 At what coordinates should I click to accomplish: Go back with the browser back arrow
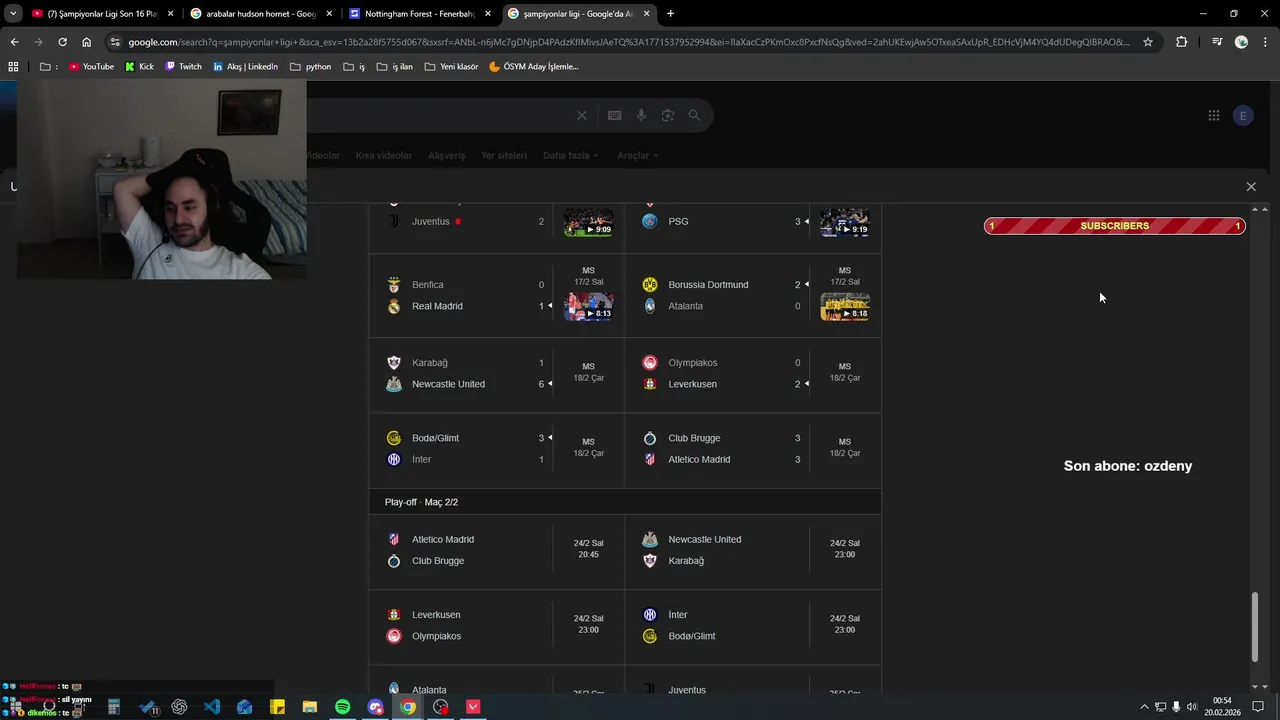pos(14,42)
